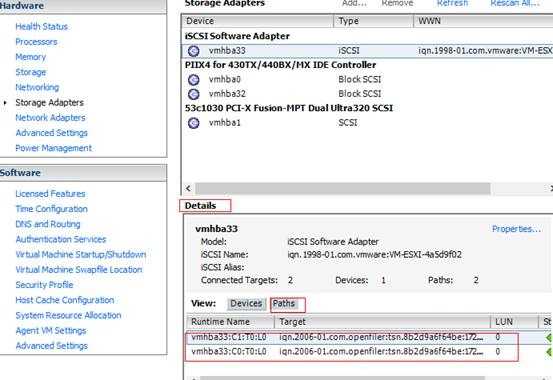553x380 pixels.
Task: Click PIIX4 IDE Controller group heading
Action: tap(280, 65)
